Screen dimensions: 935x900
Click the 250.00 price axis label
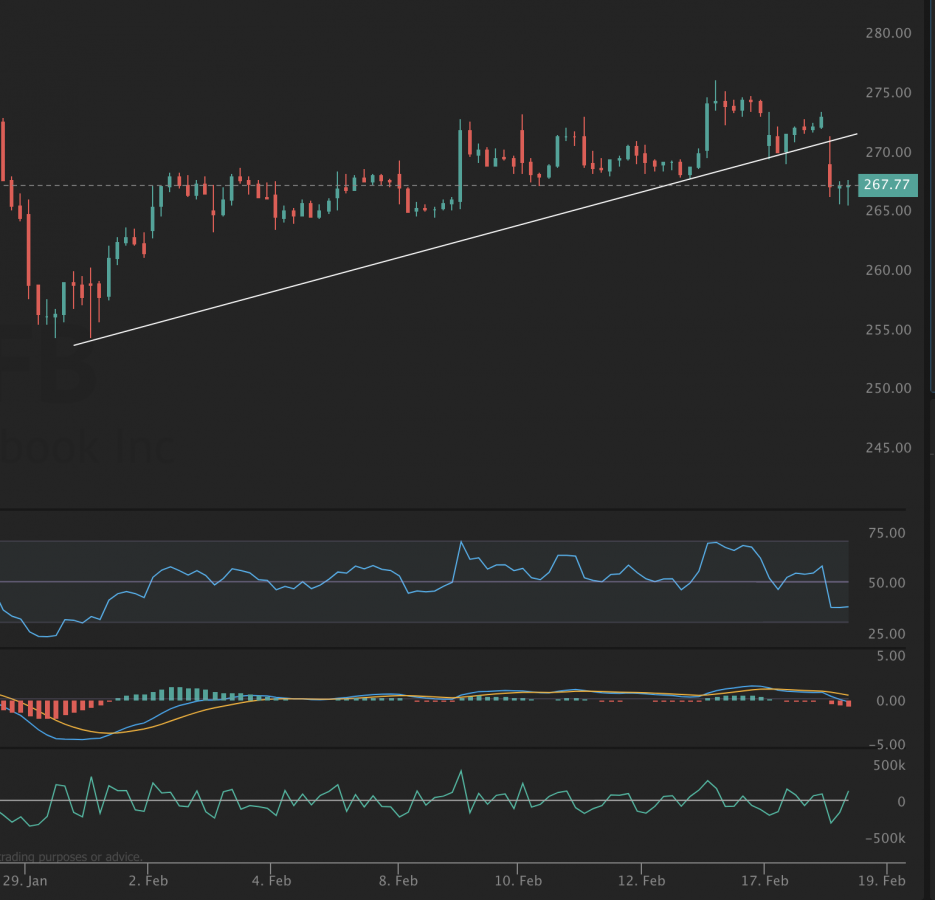click(888, 389)
